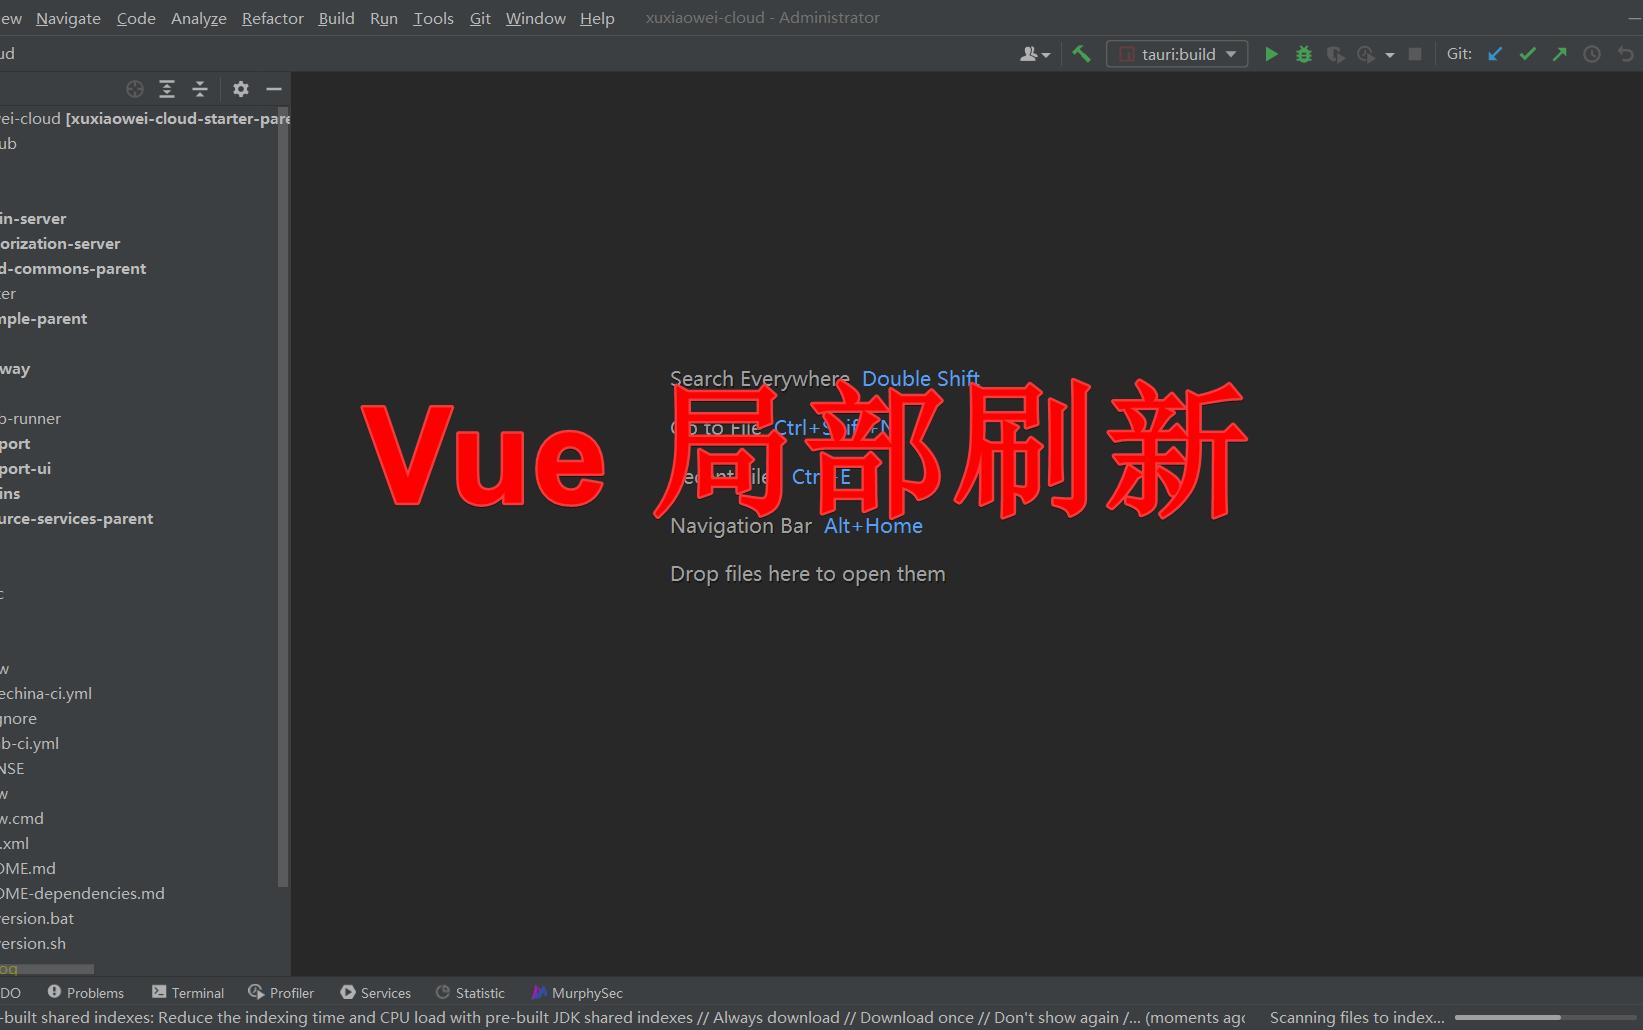Open the Tools menu

(433, 18)
